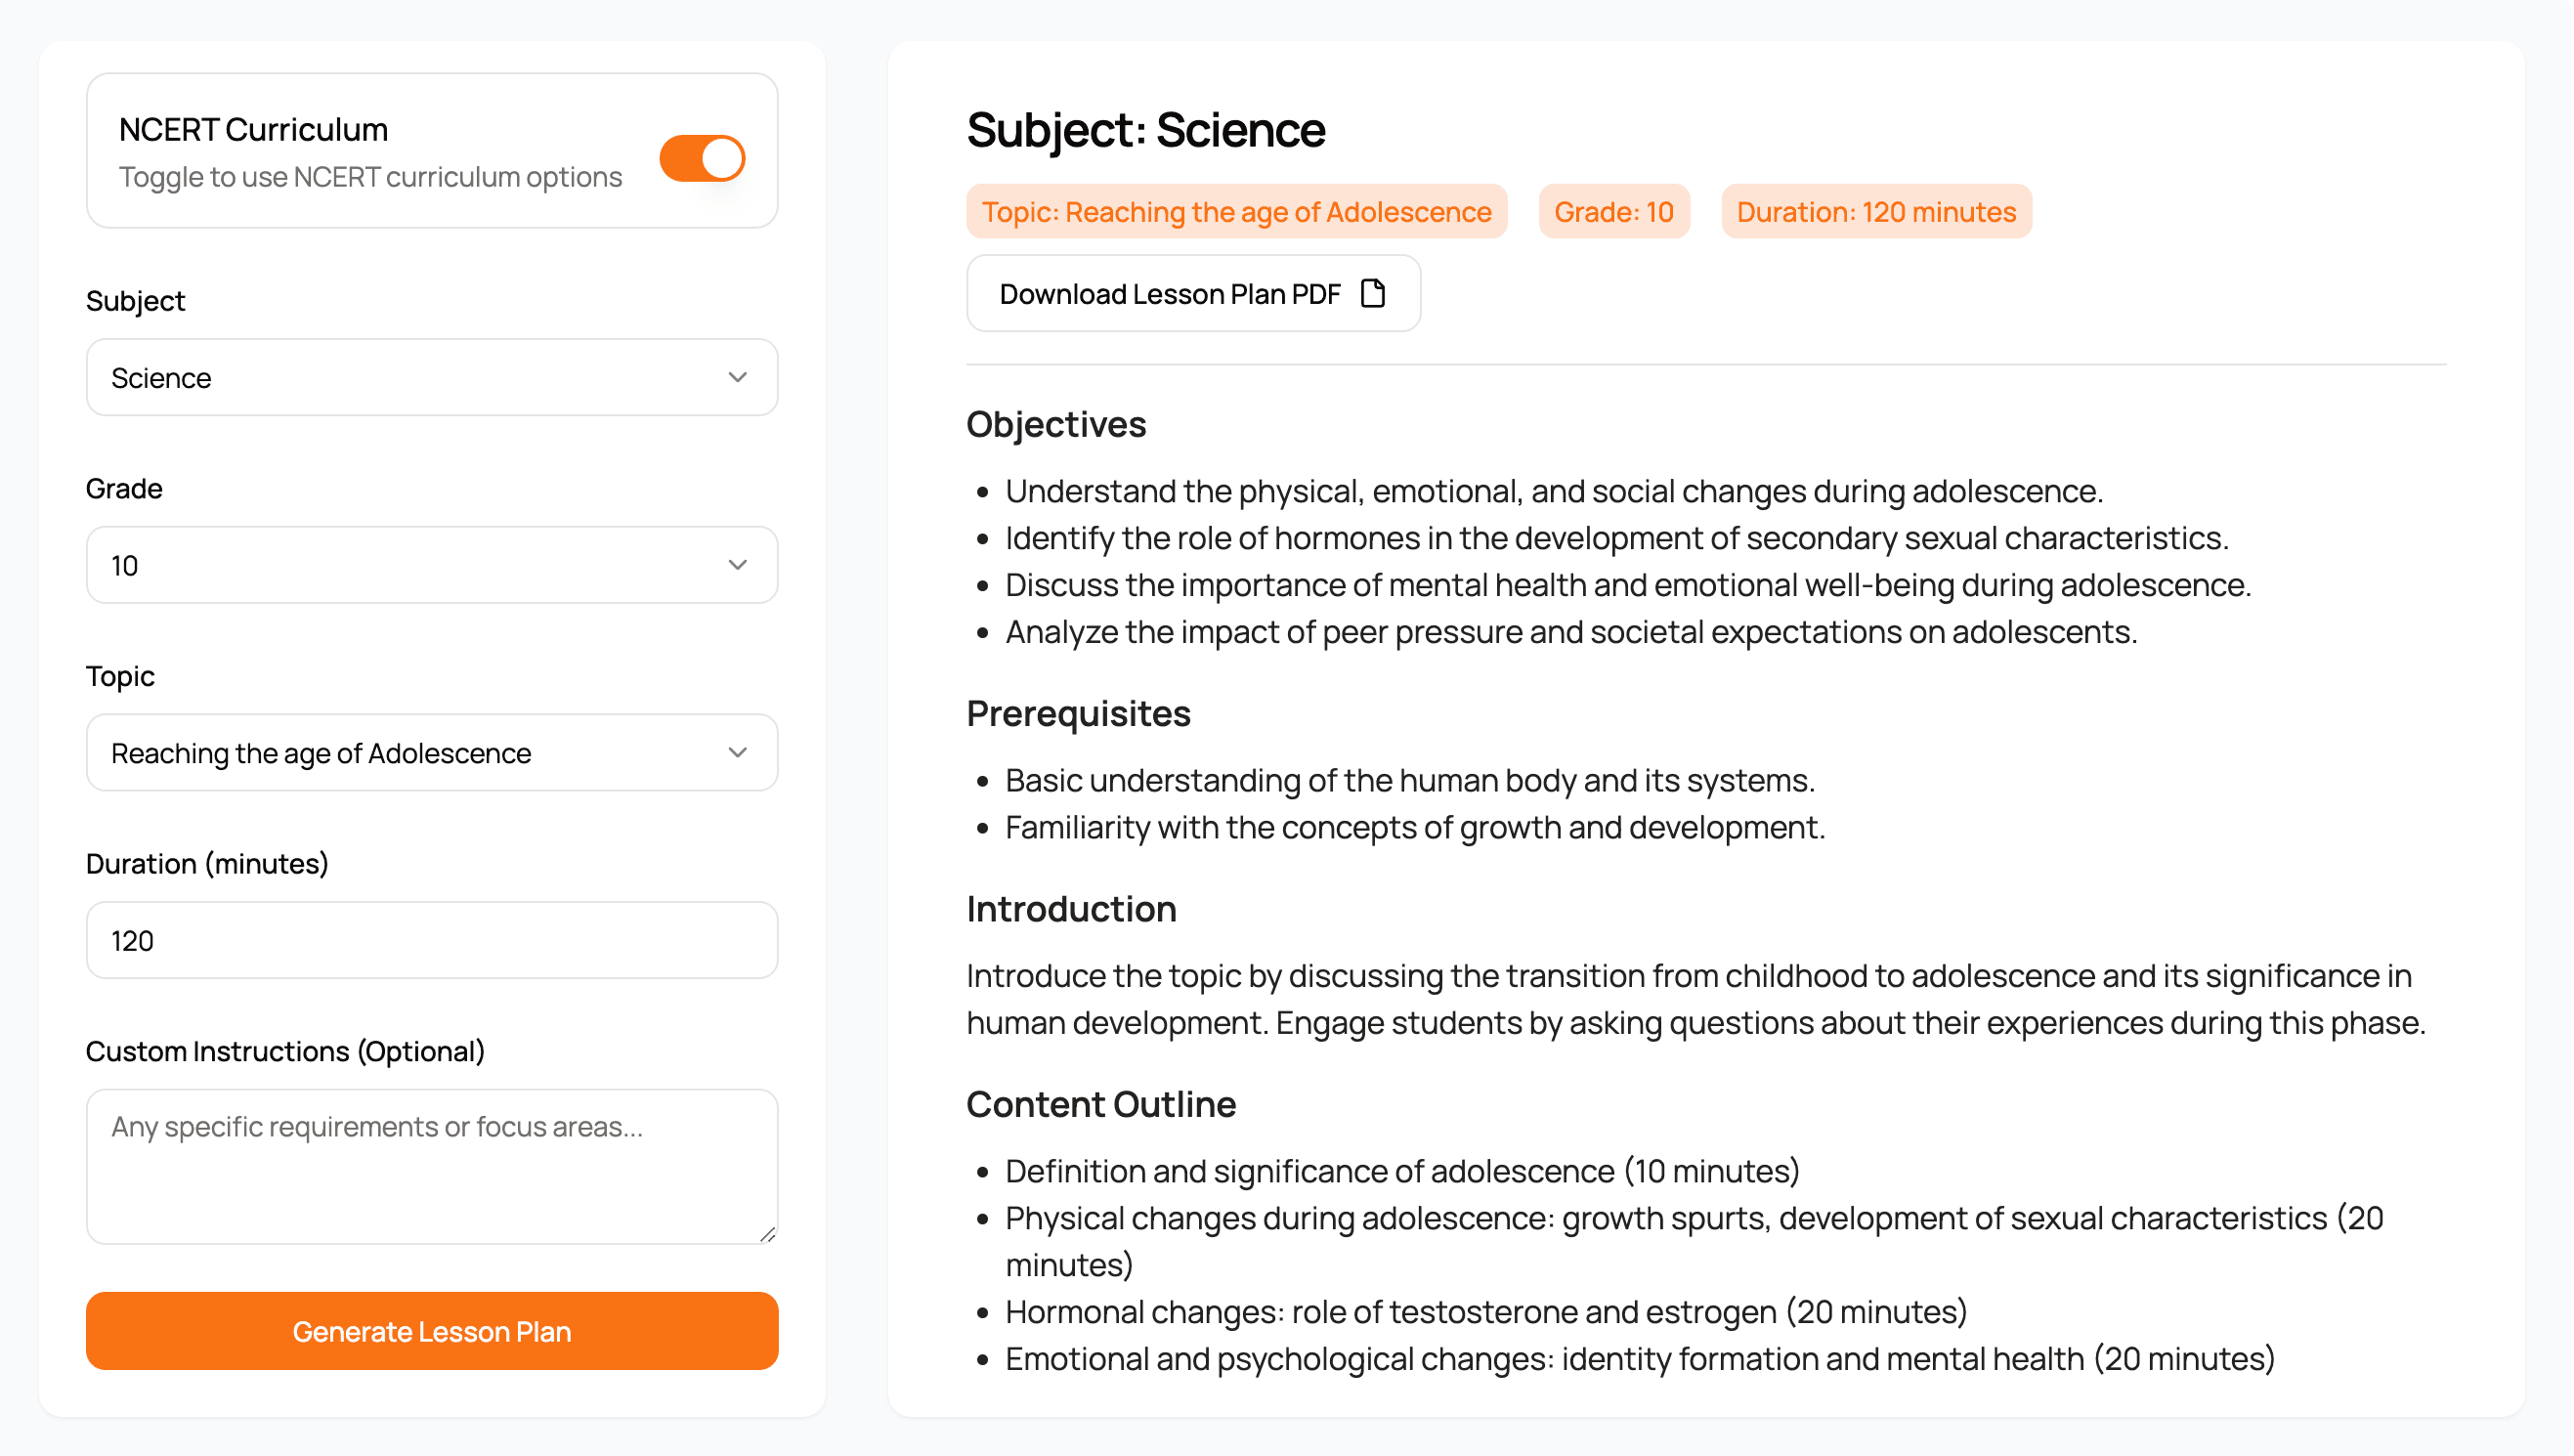Toggle the NCERT Curriculum switch
The height and width of the screenshot is (1456, 2574).
(702, 158)
